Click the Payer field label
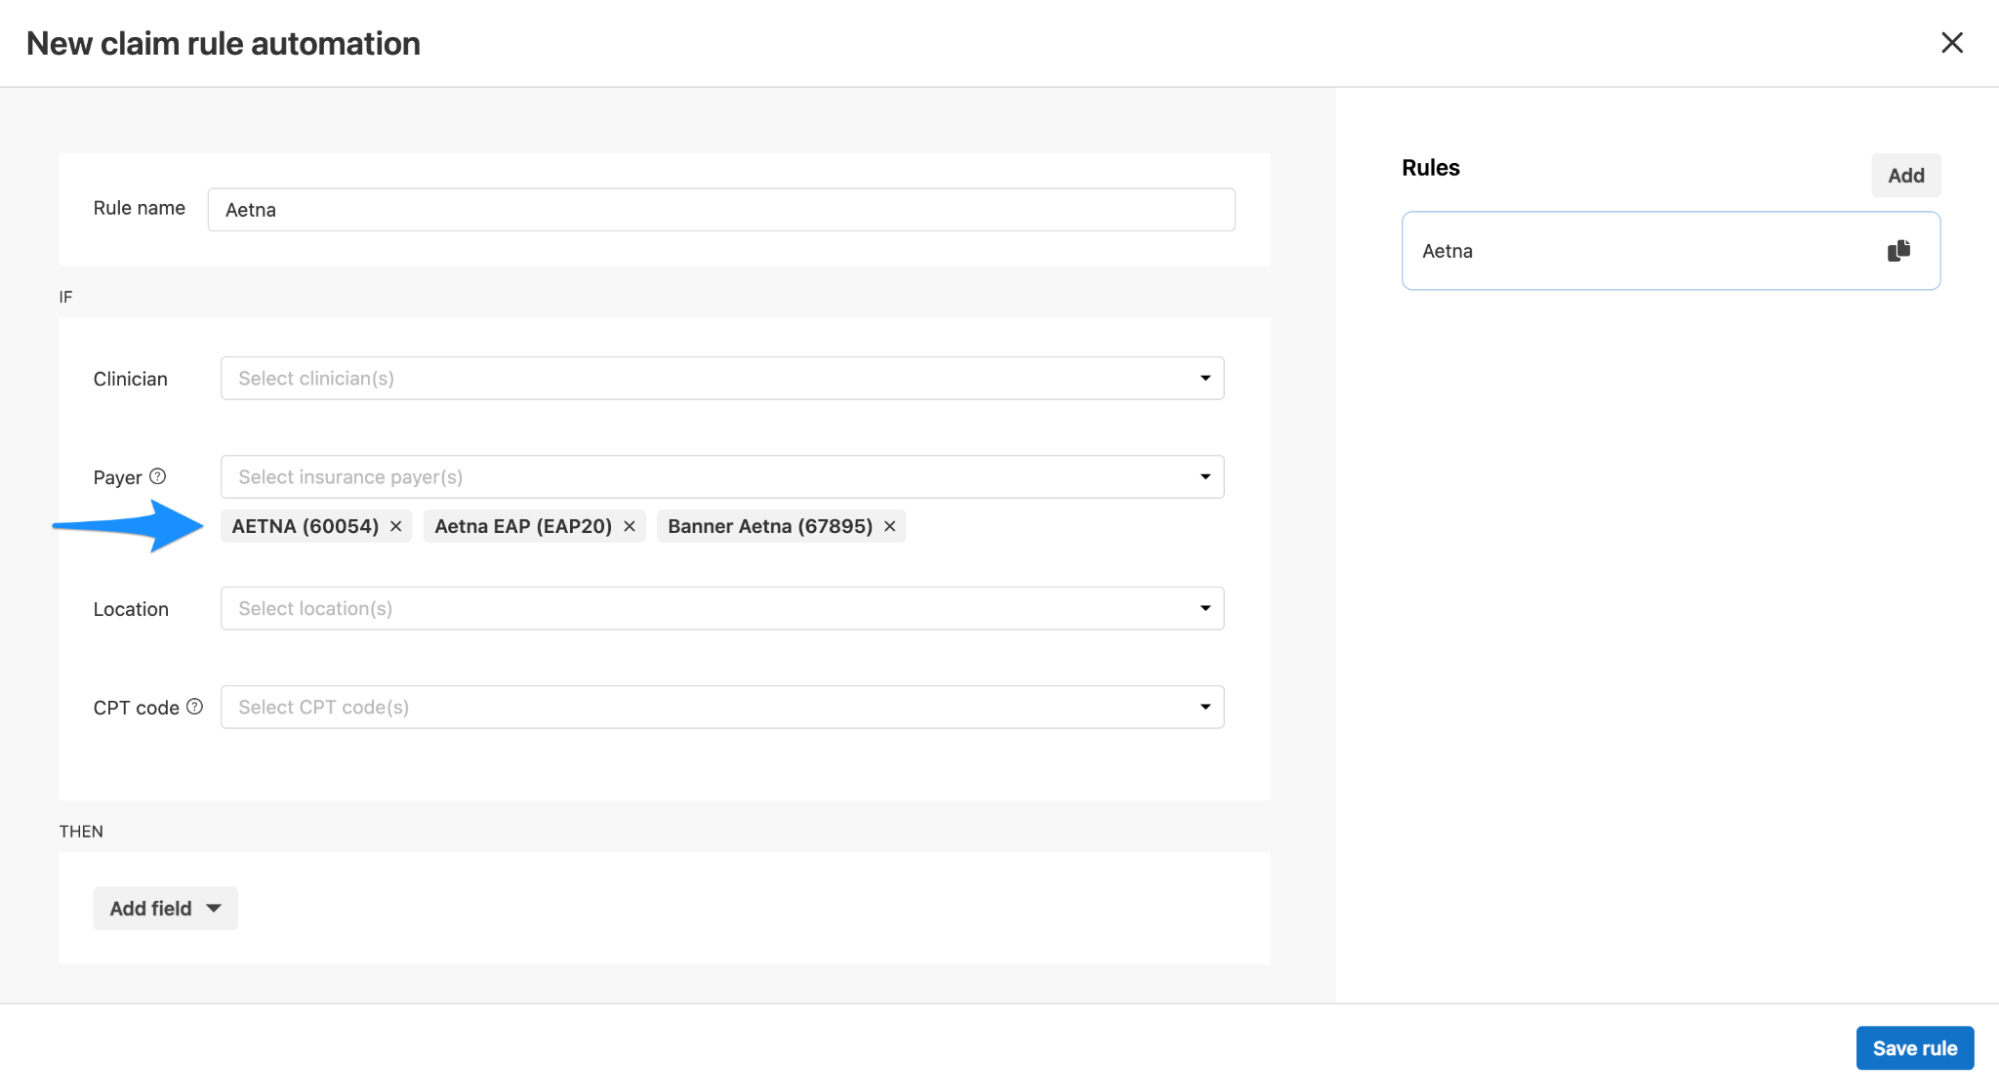Screen dimensions: 1999x1087 pyautogui.click(x=117, y=477)
